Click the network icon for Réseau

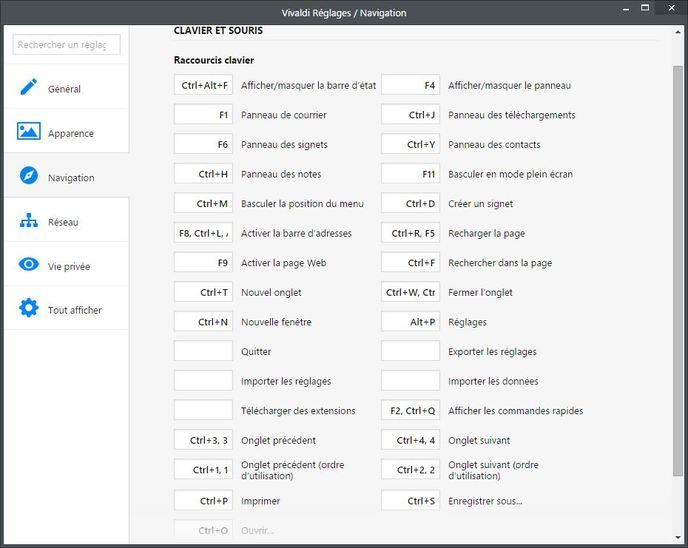pos(29,221)
